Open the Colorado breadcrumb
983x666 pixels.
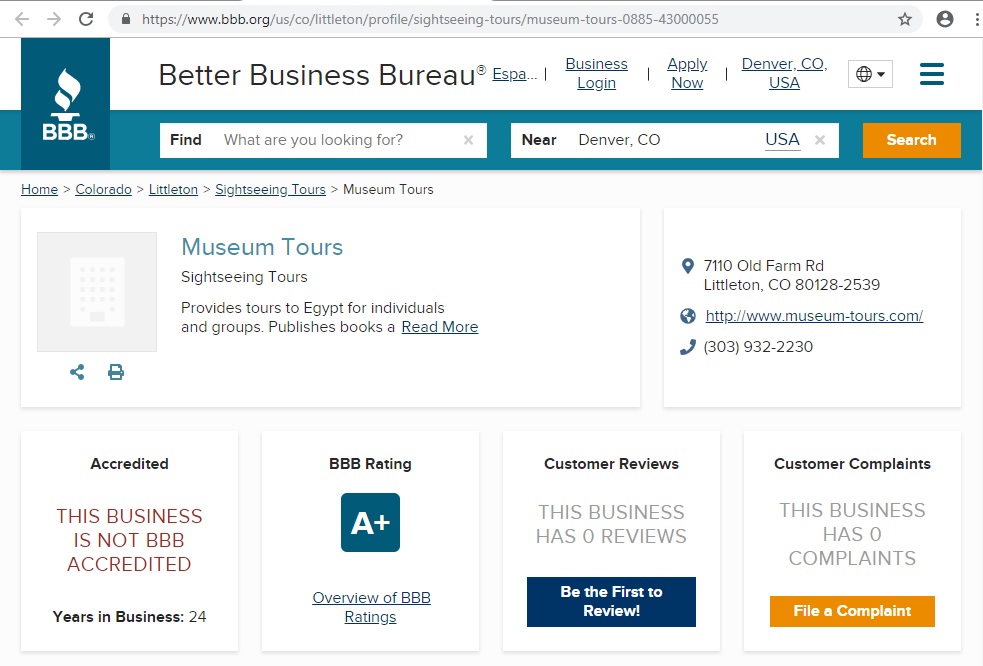tap(103, 189)
